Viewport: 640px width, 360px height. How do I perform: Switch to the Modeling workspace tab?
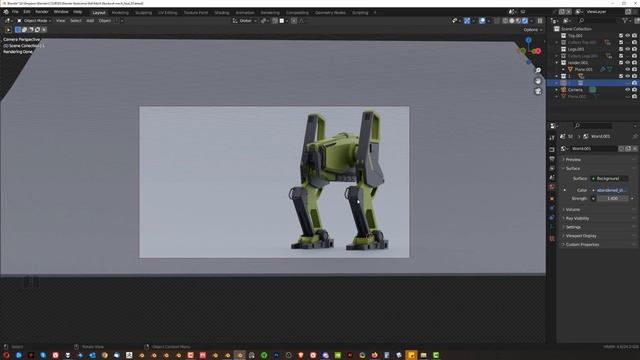click(x=120, y=13)
